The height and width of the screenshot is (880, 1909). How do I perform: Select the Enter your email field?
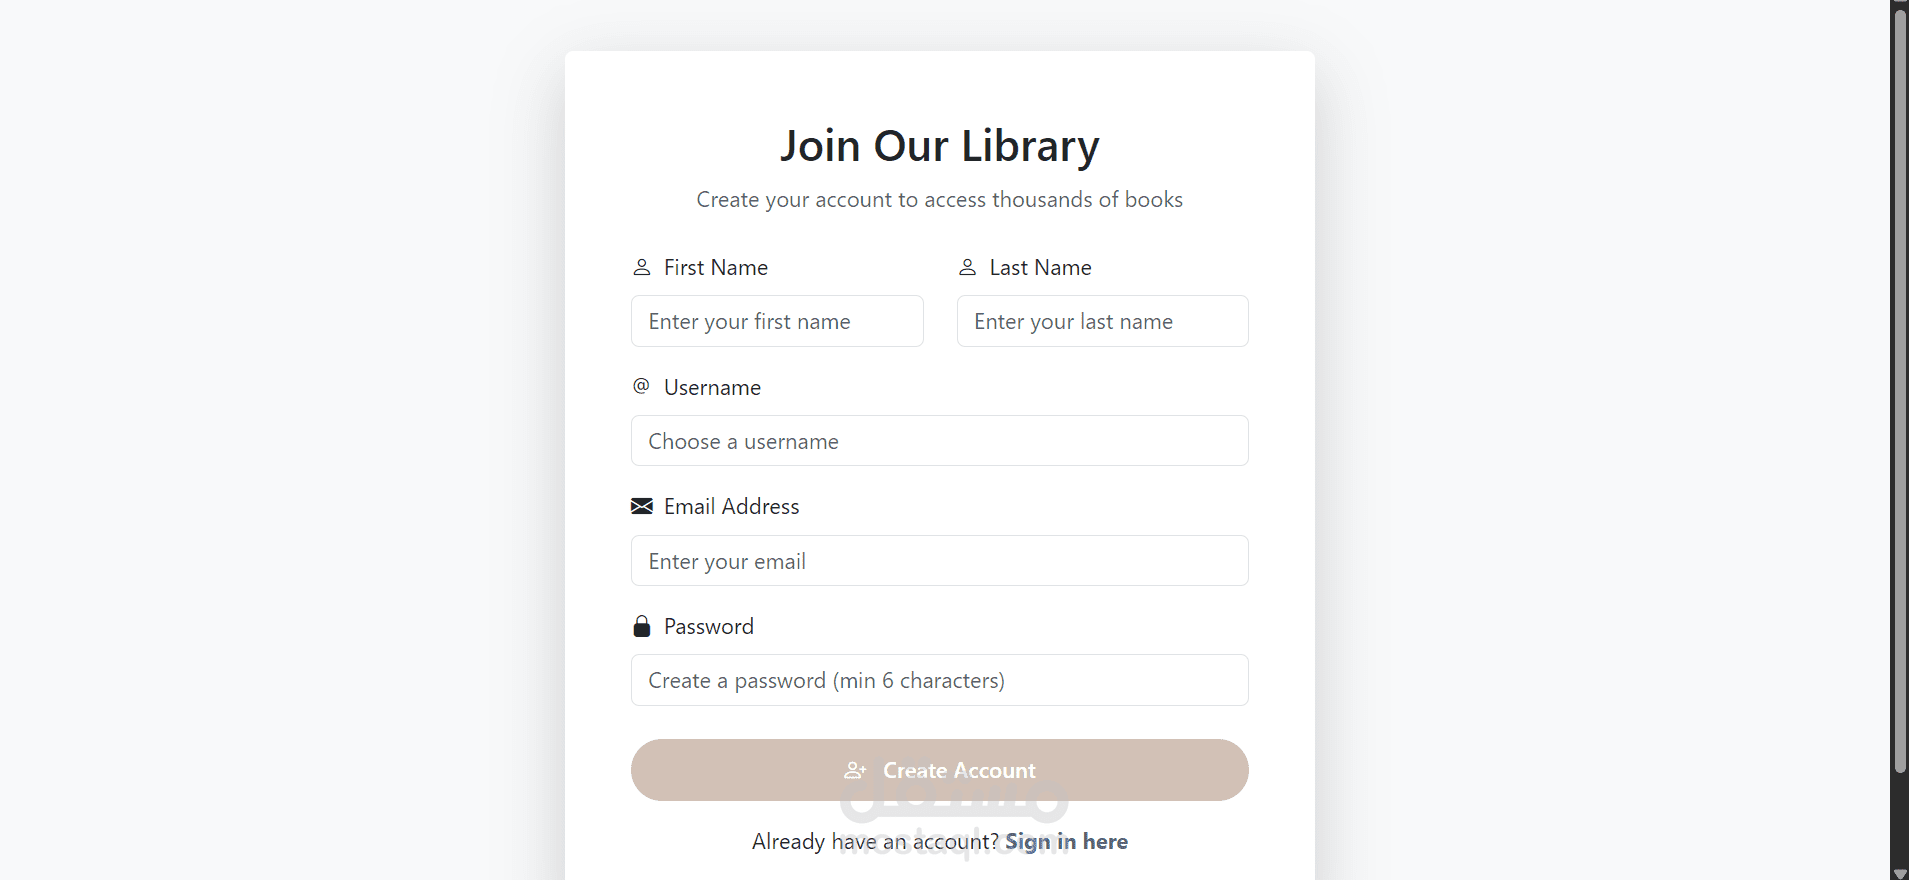tap(939, 561)
